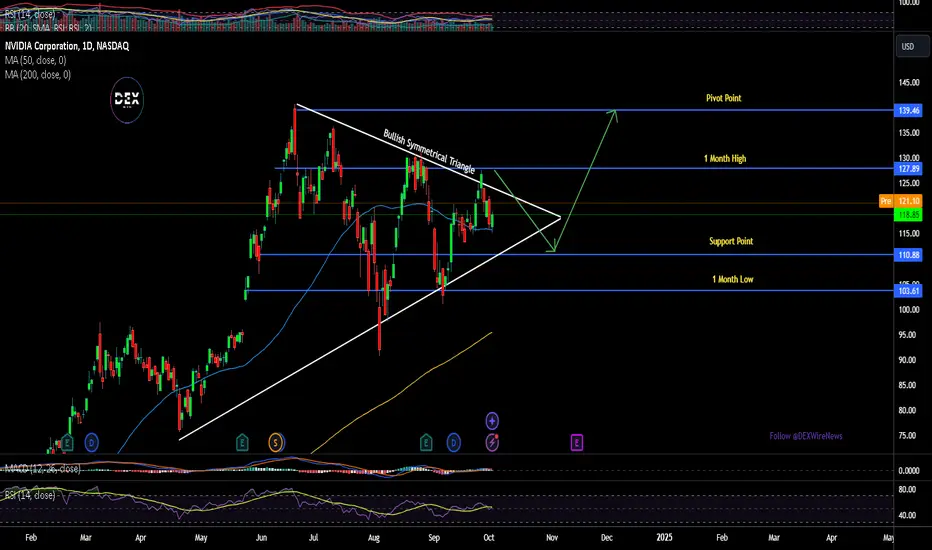Select the RSI (14, close) legend below MACD
Image resolution: width=932 pixels, height=550 pixels.
[30, 495]
